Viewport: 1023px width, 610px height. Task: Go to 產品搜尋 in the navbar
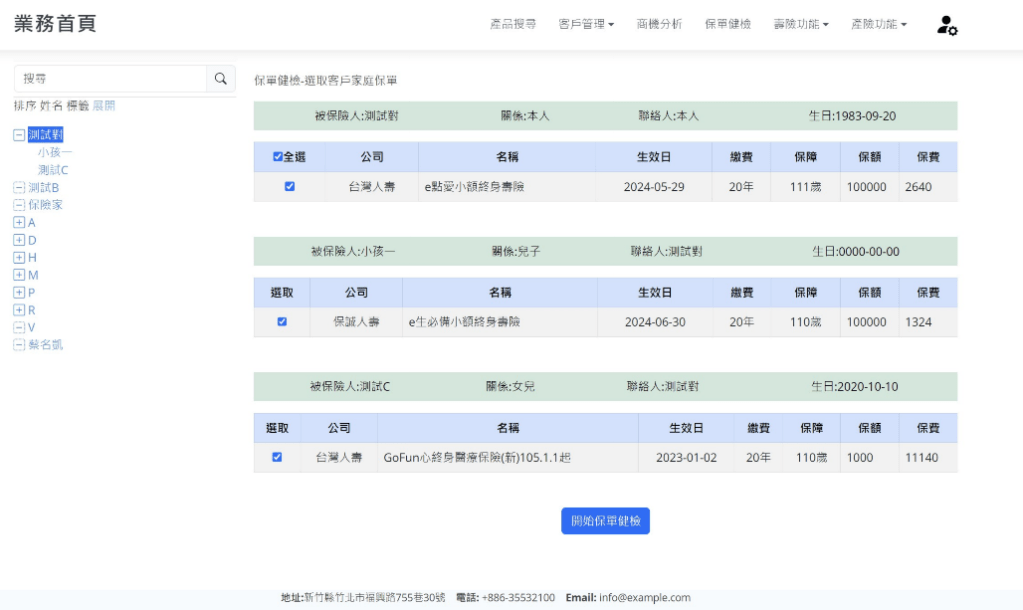click(513, 24)
